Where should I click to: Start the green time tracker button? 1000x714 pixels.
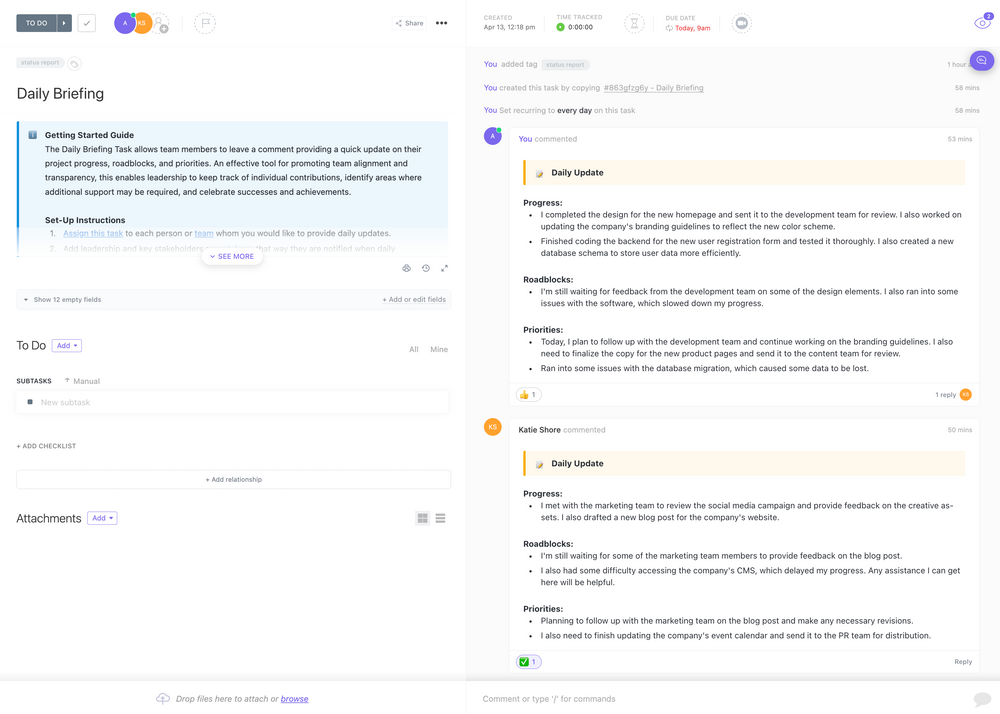(x=560, y=28)
